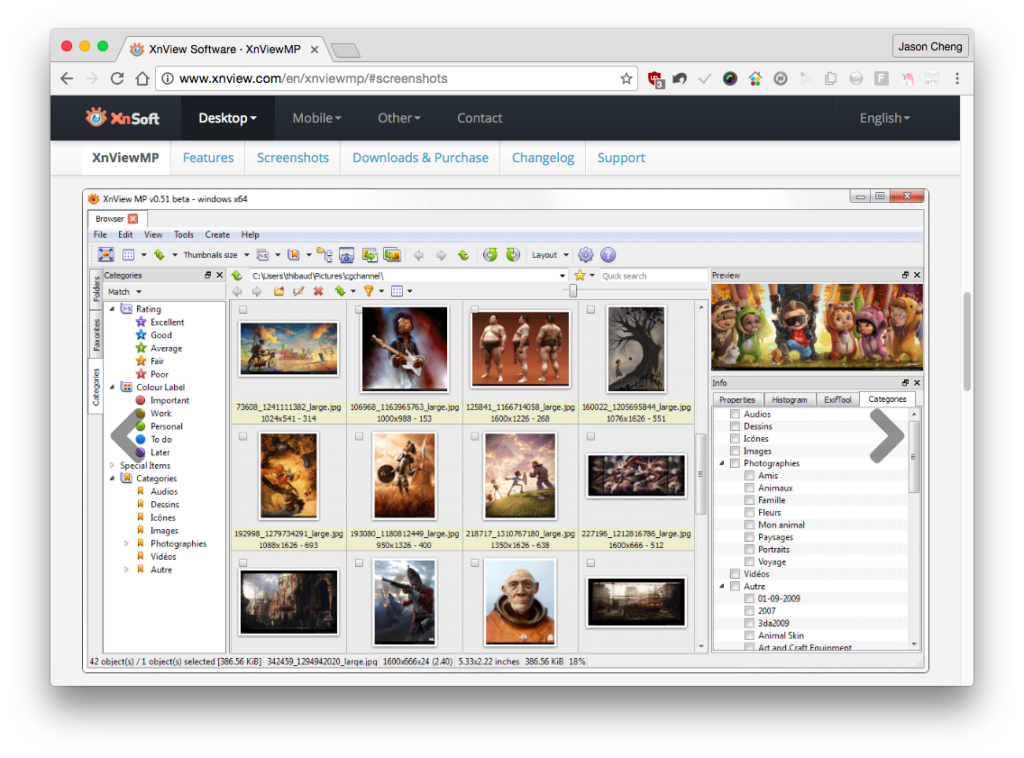The width and height of the screenshot is (1024, 758).
Task: Click the rotate right green icon
Action: click(x=513, y=255)
